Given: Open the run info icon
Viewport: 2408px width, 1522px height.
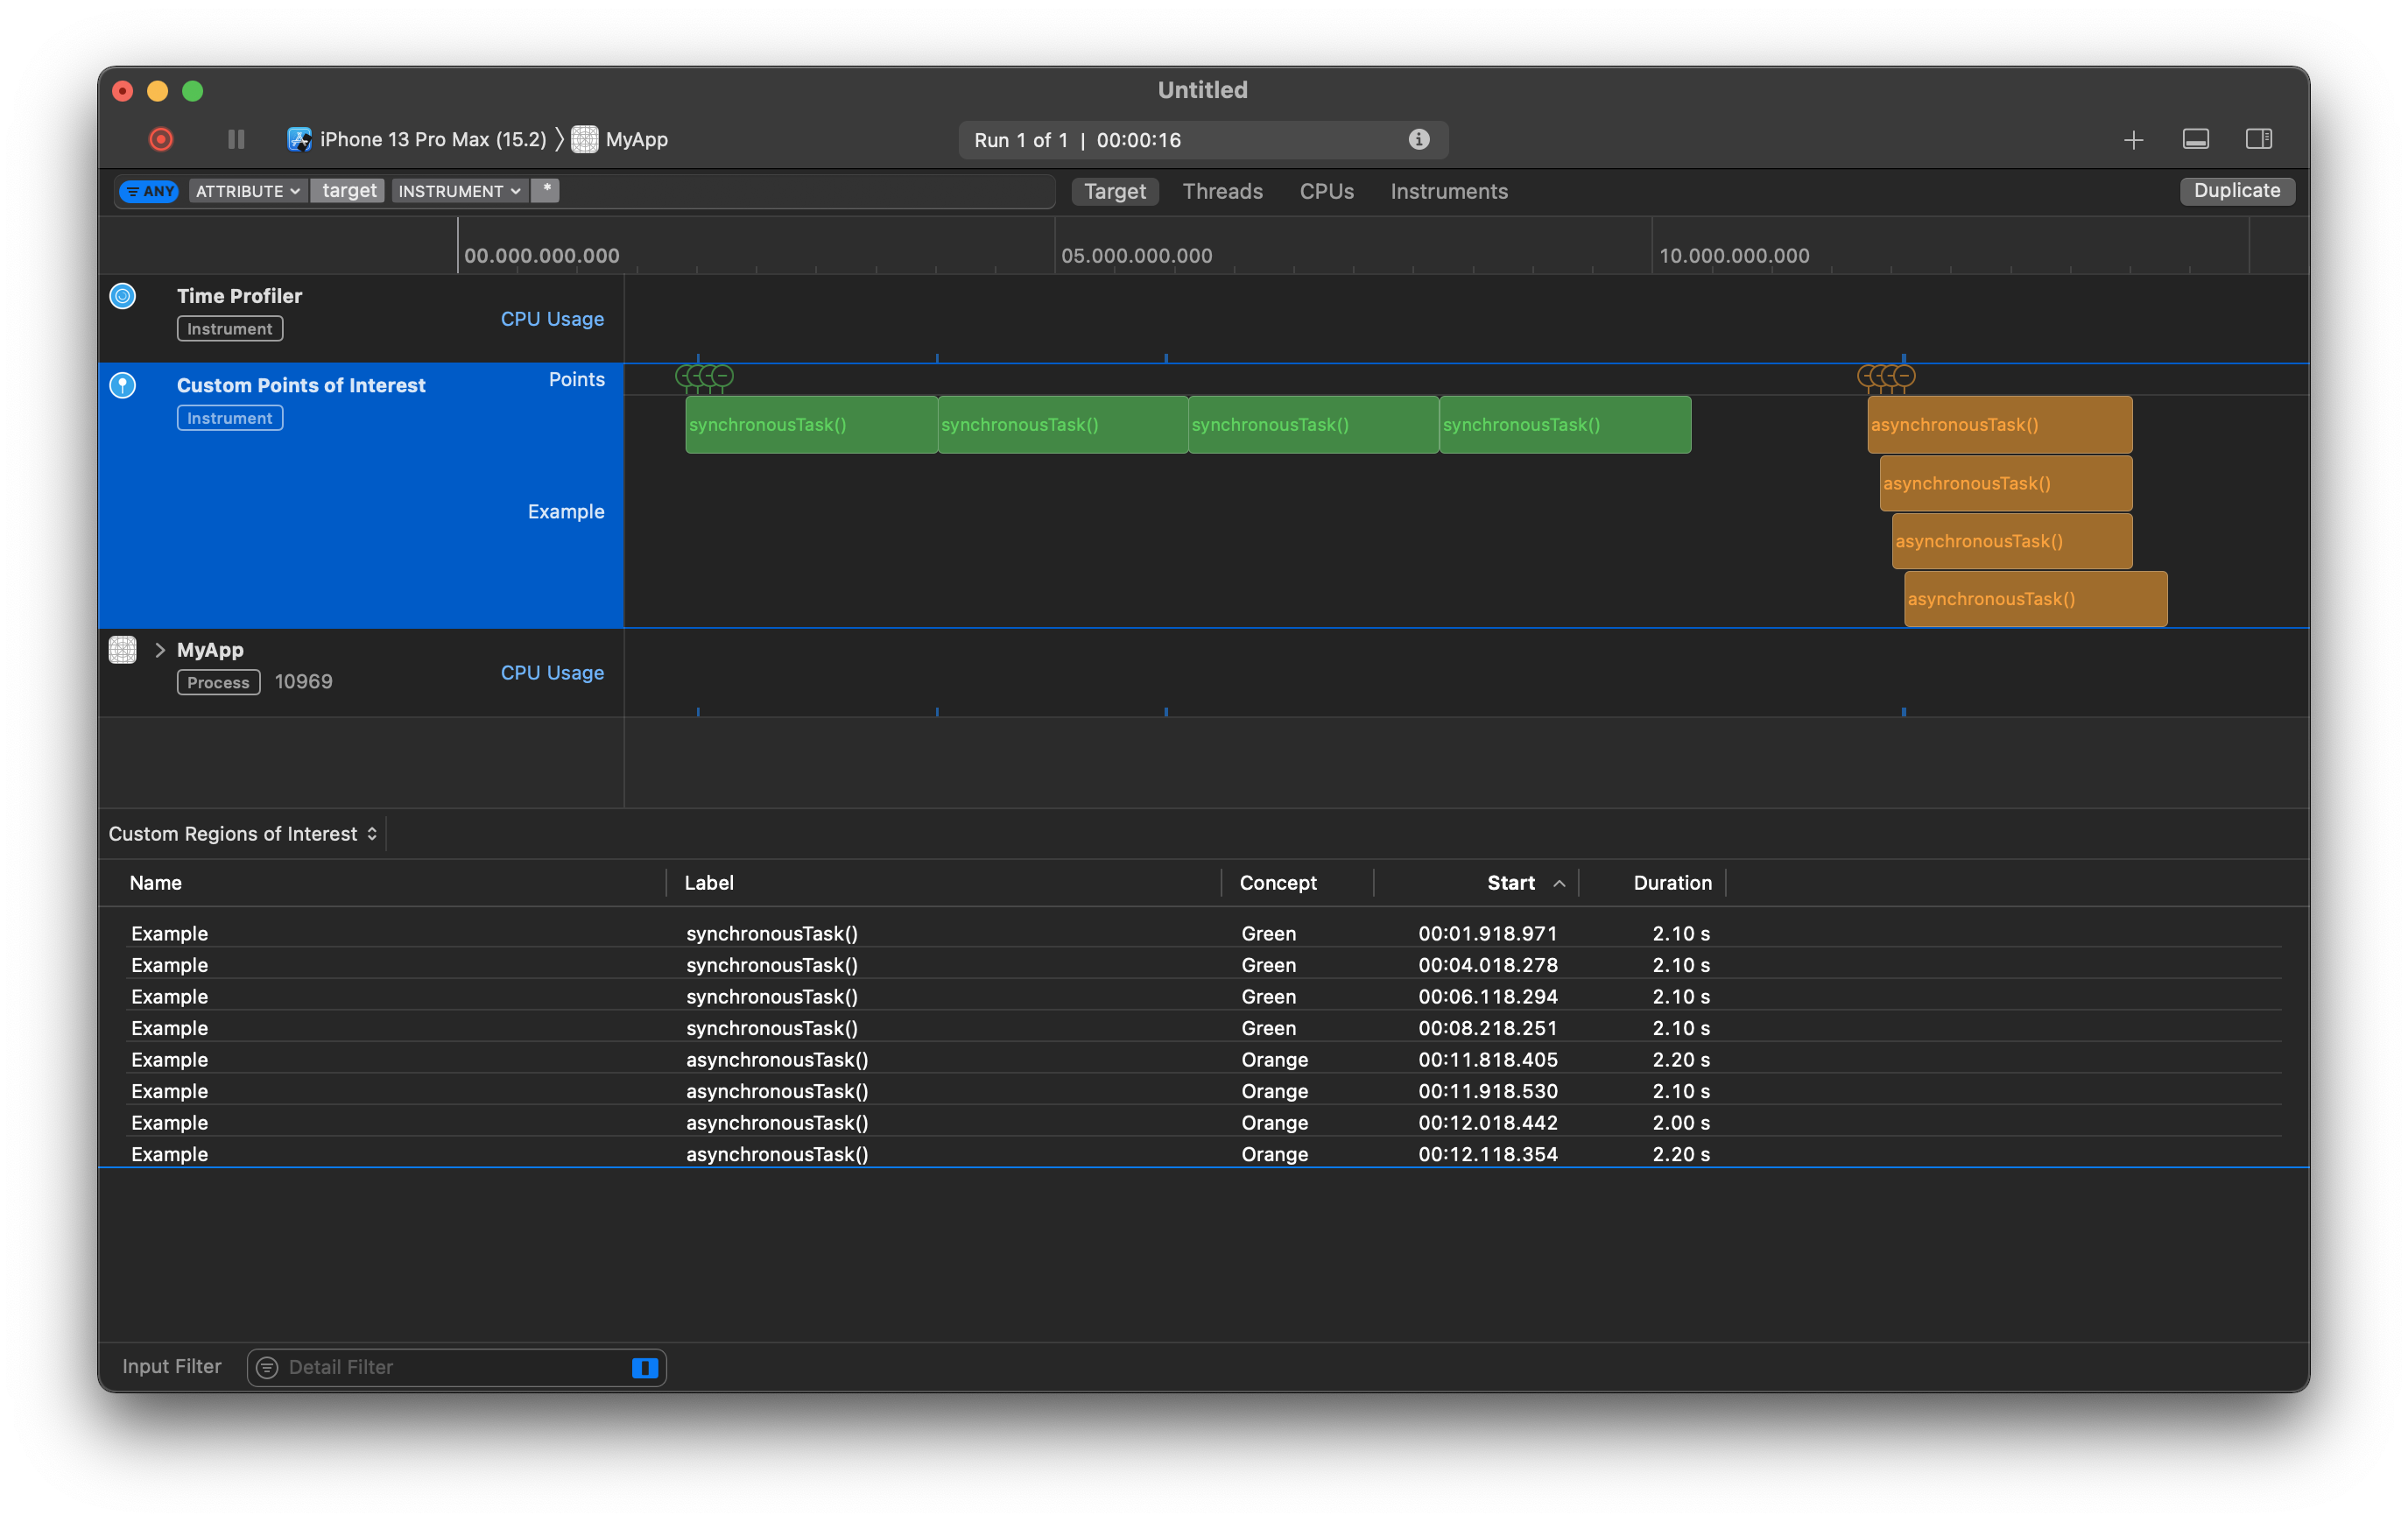Looking at the screenshot, I should coord(1418,140).
